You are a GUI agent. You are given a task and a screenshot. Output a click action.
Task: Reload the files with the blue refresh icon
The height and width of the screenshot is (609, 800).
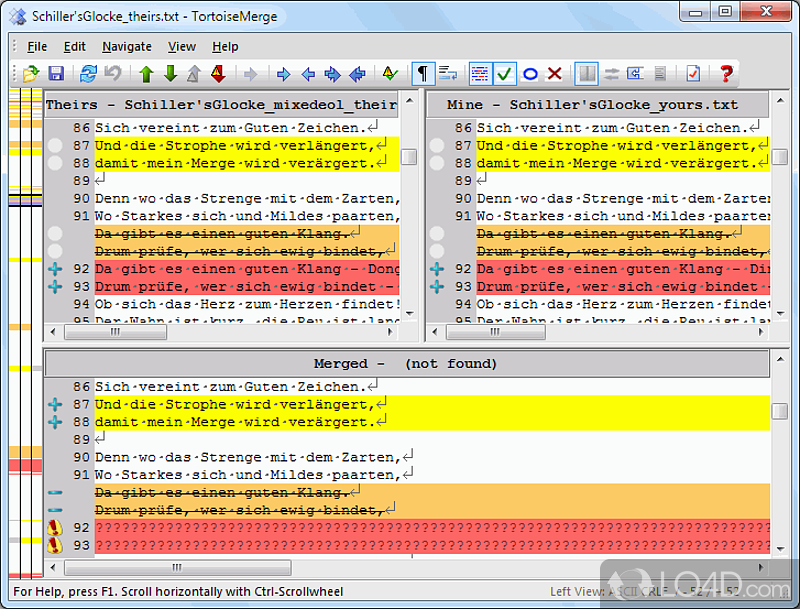(89, 74)
